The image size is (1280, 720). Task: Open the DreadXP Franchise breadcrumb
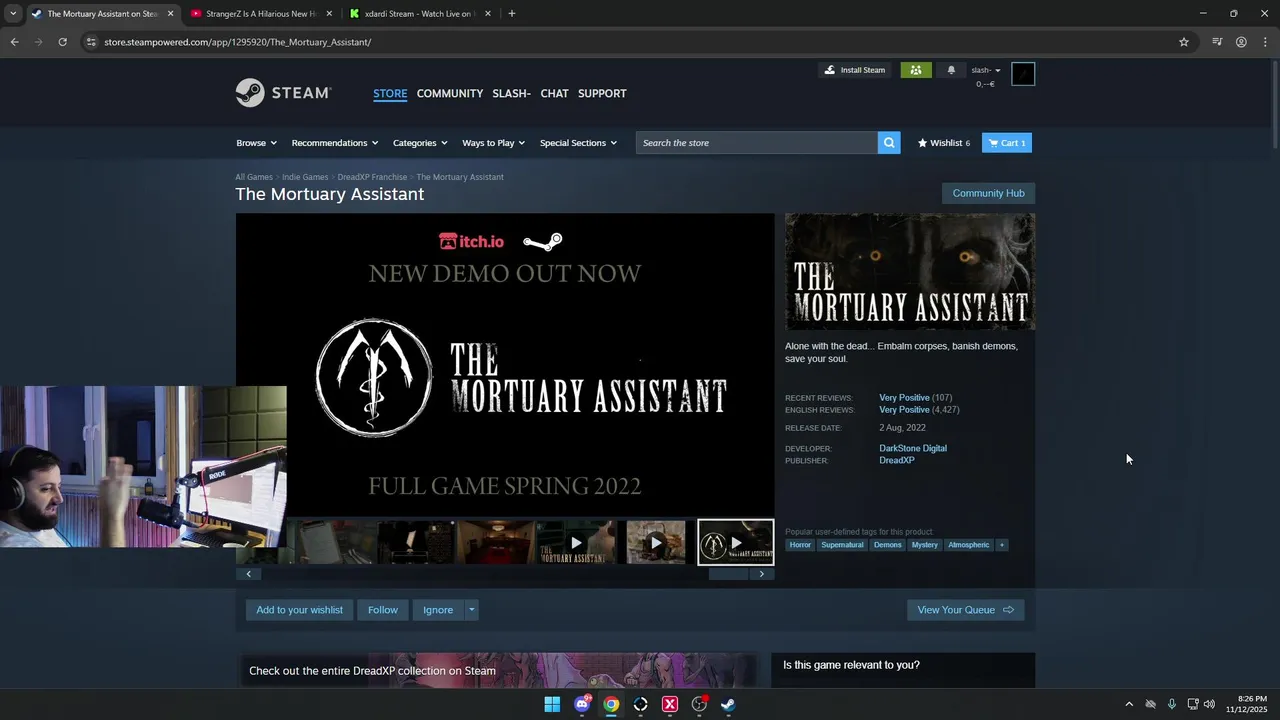(x=372, y=177)
